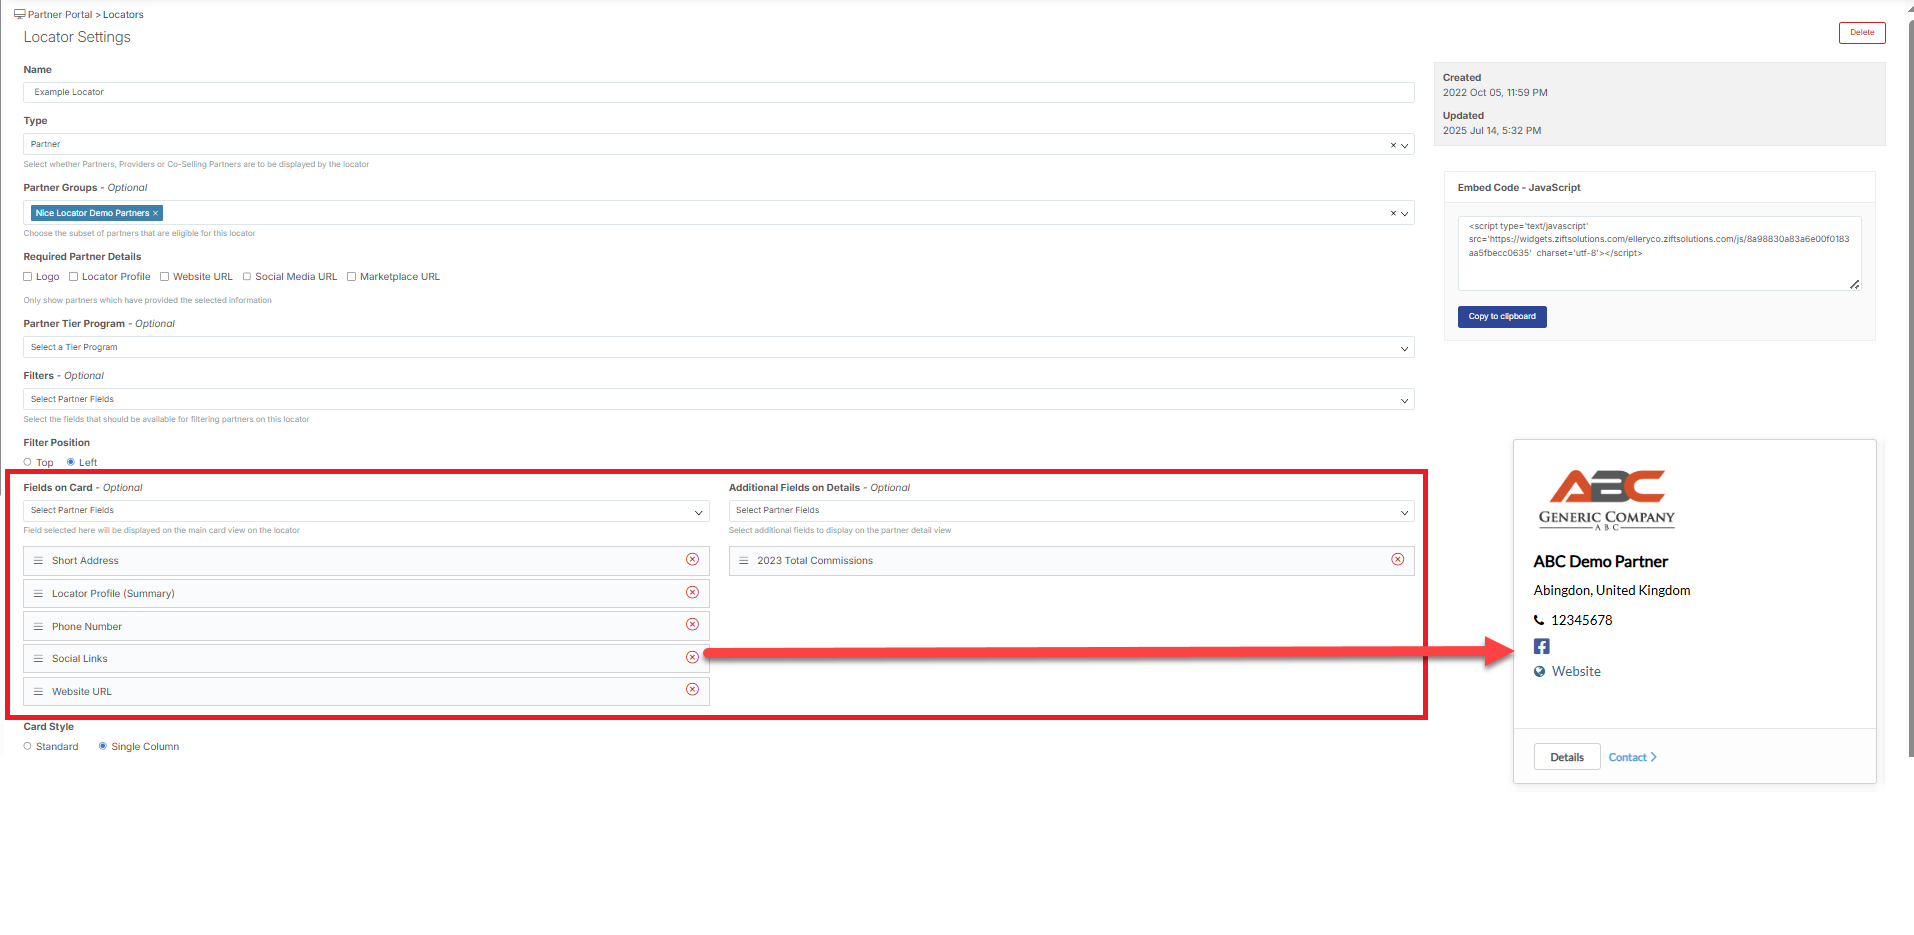Image resolution: width=1914 pixels, height=935 pixels.
Task: Open the Fields on Card dropdown
Action: point(366,511)
